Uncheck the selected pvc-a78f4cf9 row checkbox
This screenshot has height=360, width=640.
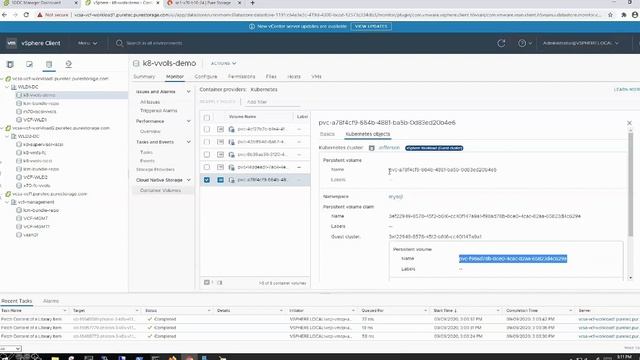[207, 180]
